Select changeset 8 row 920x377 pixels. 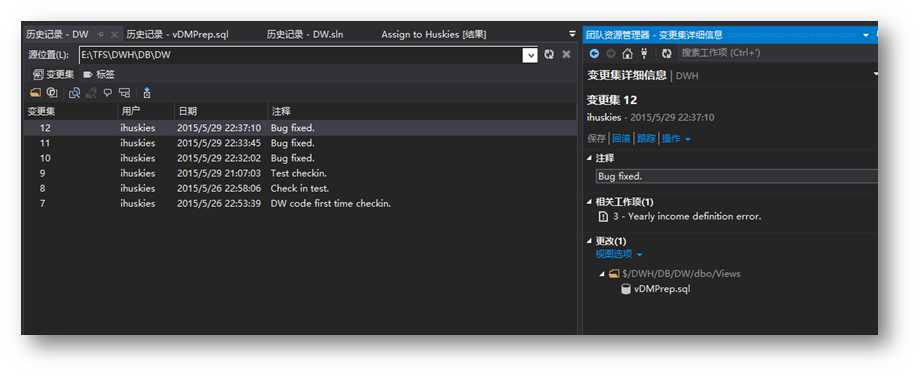click(300, 189)
